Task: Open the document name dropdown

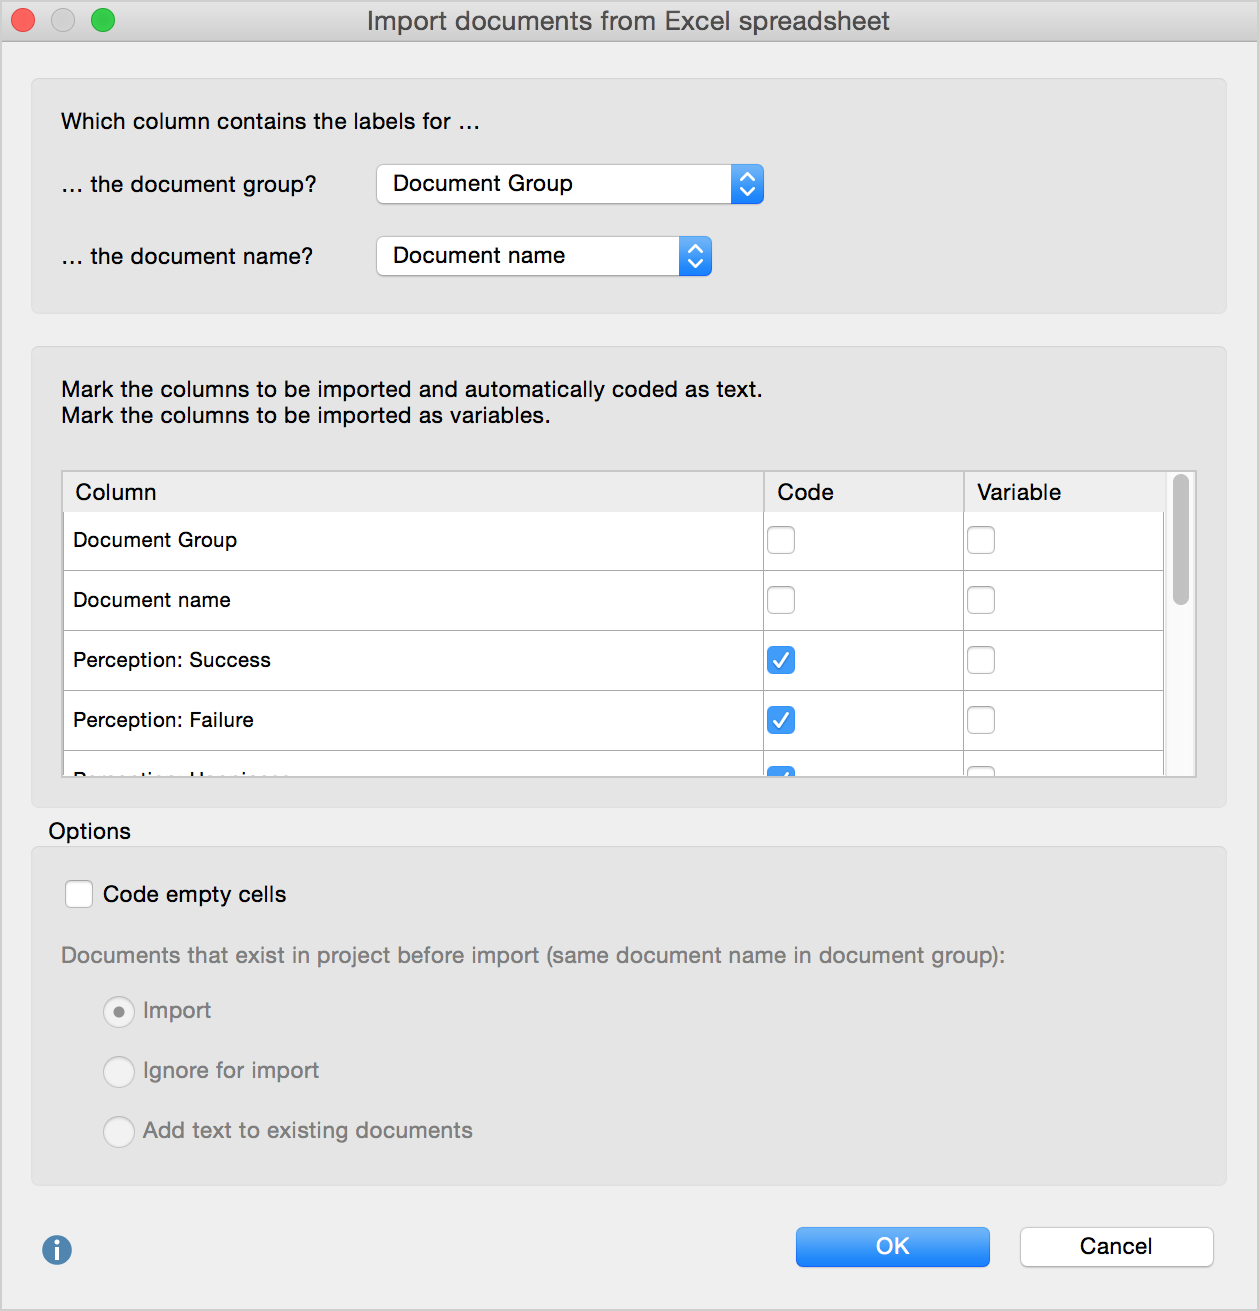Action: point(543,256)
